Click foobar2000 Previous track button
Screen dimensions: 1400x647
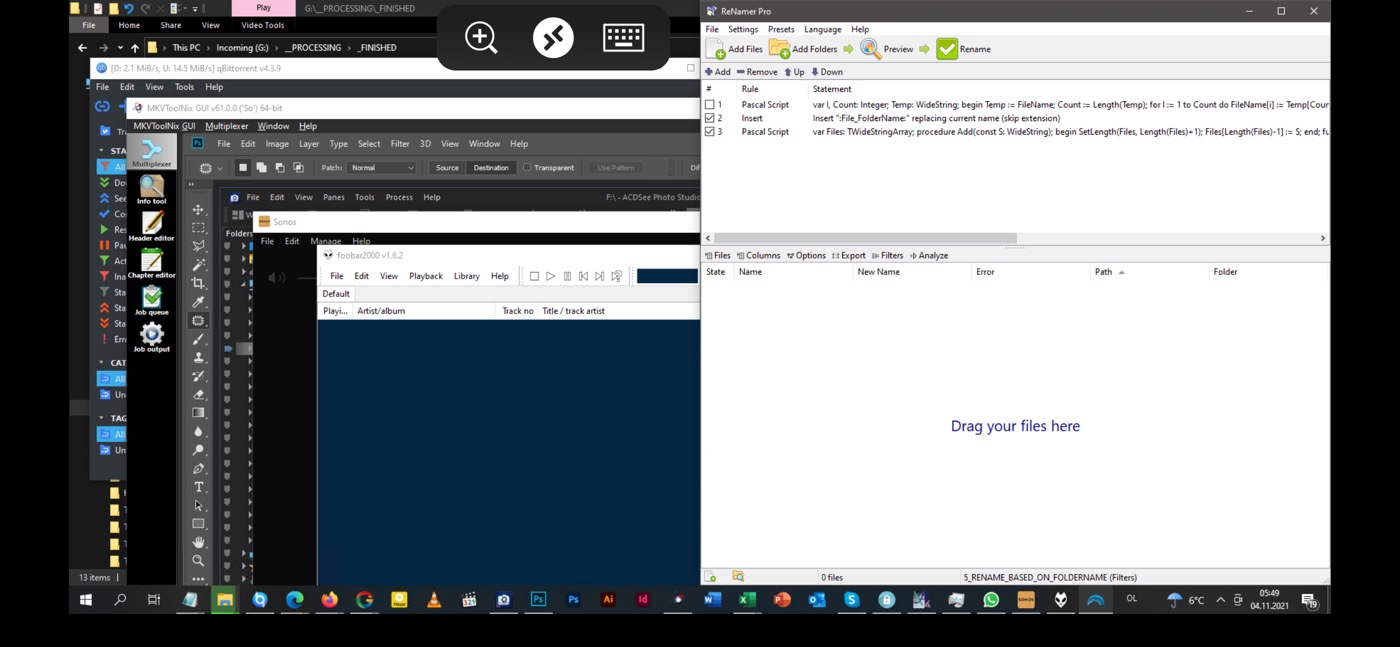[583, 276]
